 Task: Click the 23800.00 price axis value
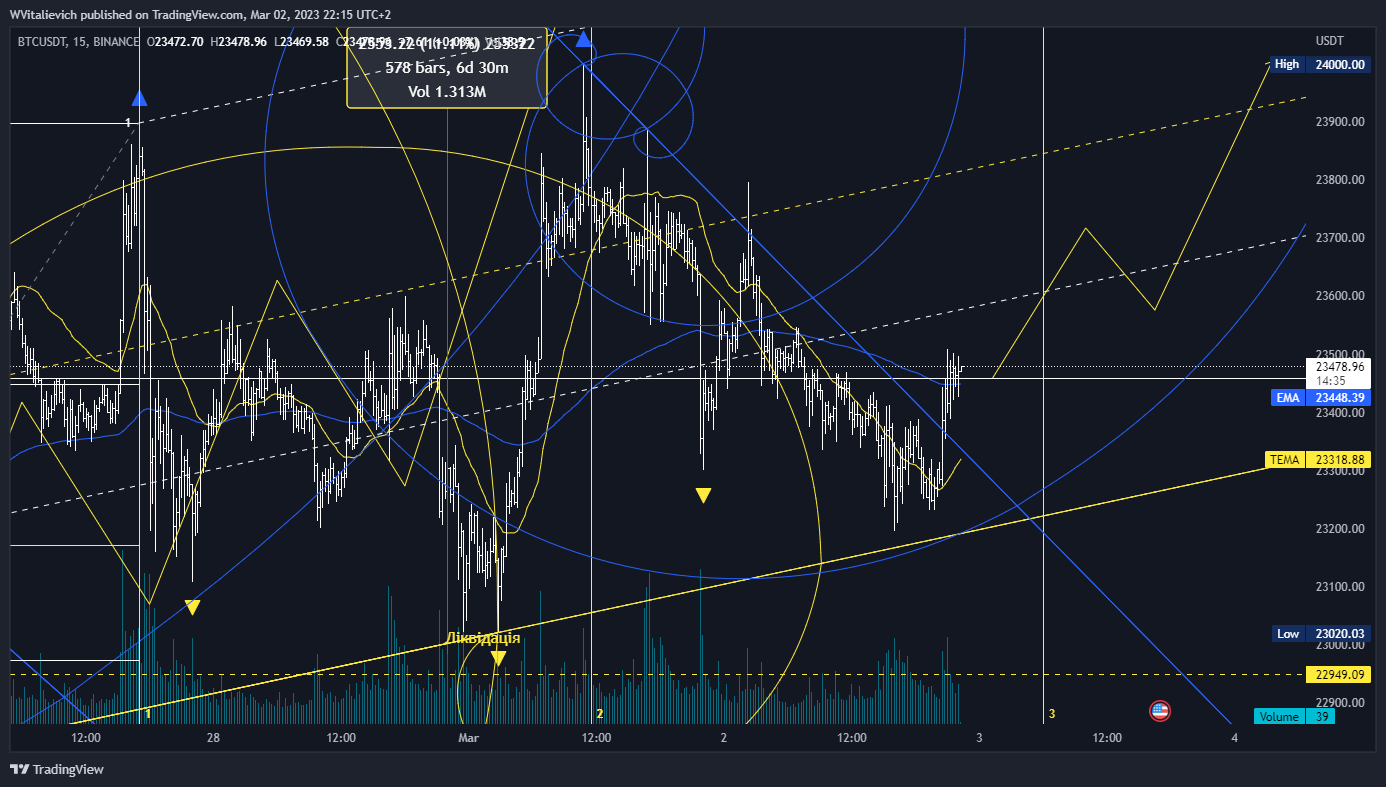1340,180
